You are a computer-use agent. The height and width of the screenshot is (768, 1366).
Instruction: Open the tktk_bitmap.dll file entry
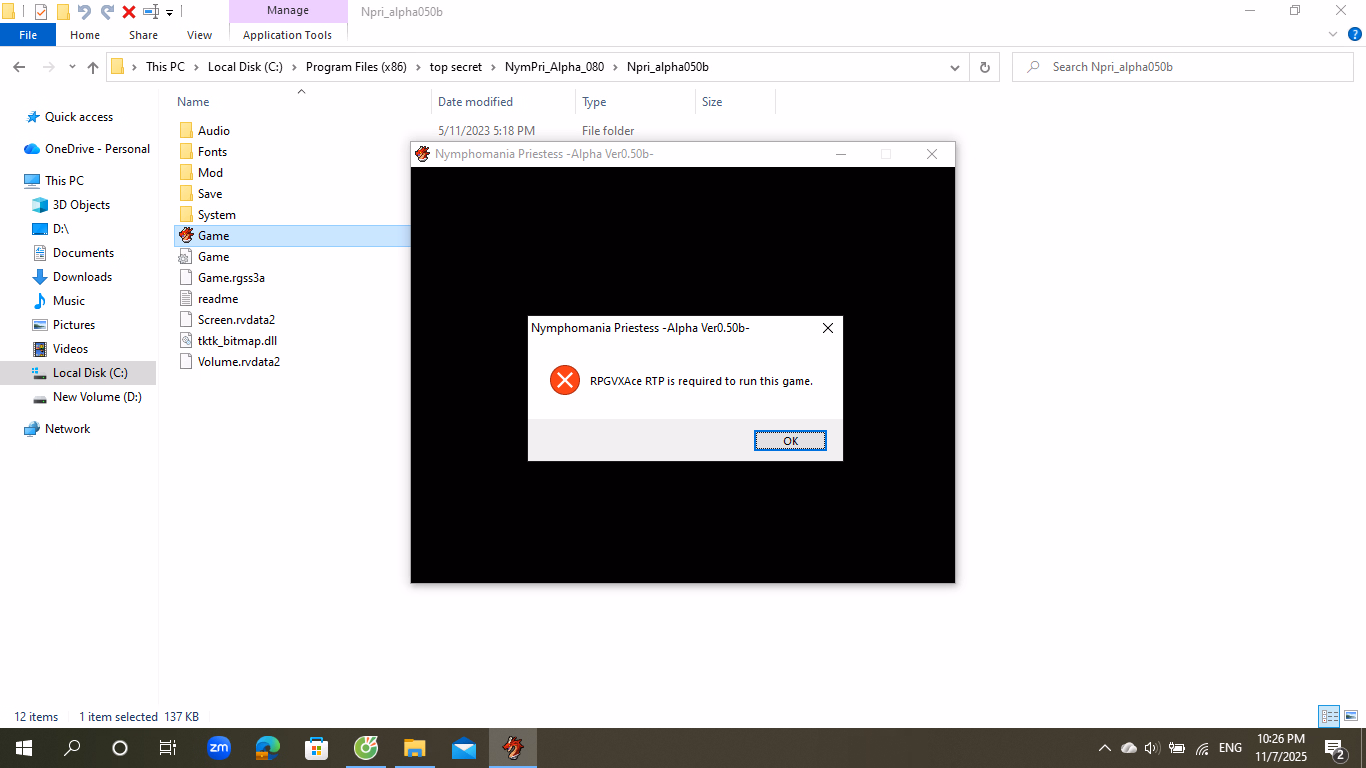coord(237,341)
